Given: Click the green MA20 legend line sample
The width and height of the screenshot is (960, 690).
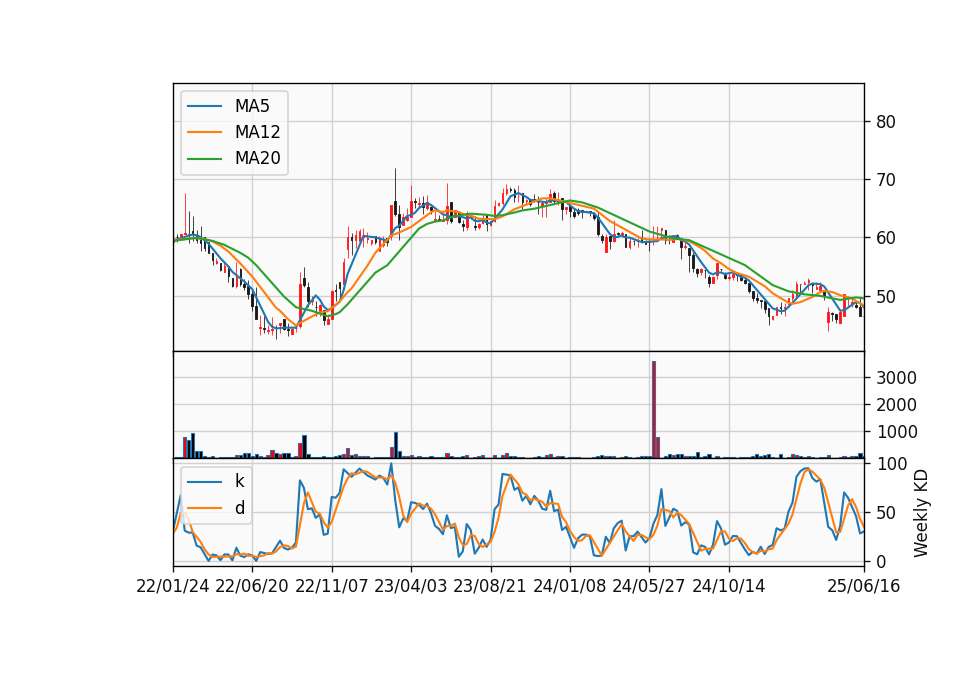Looking at the screenshot, I should tap(204, 159).
